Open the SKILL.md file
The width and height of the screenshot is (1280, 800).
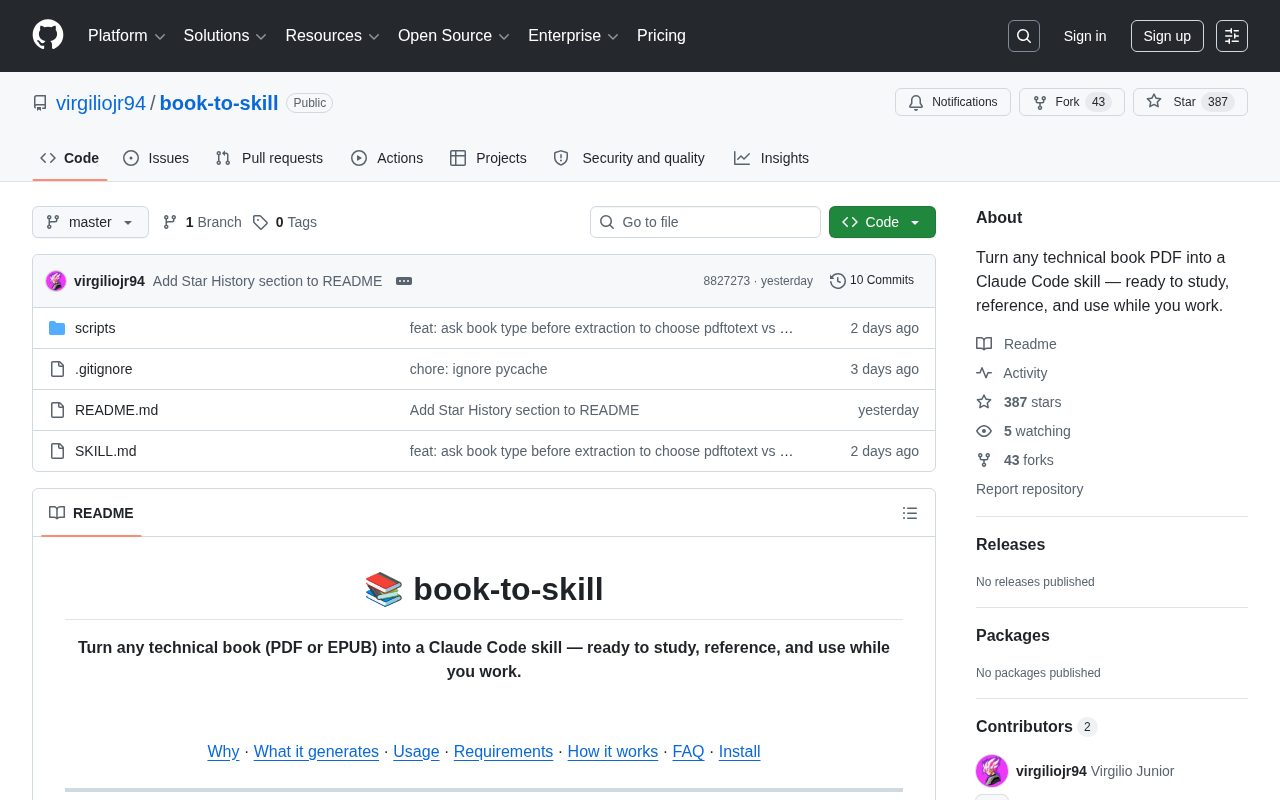coord(105,451)
